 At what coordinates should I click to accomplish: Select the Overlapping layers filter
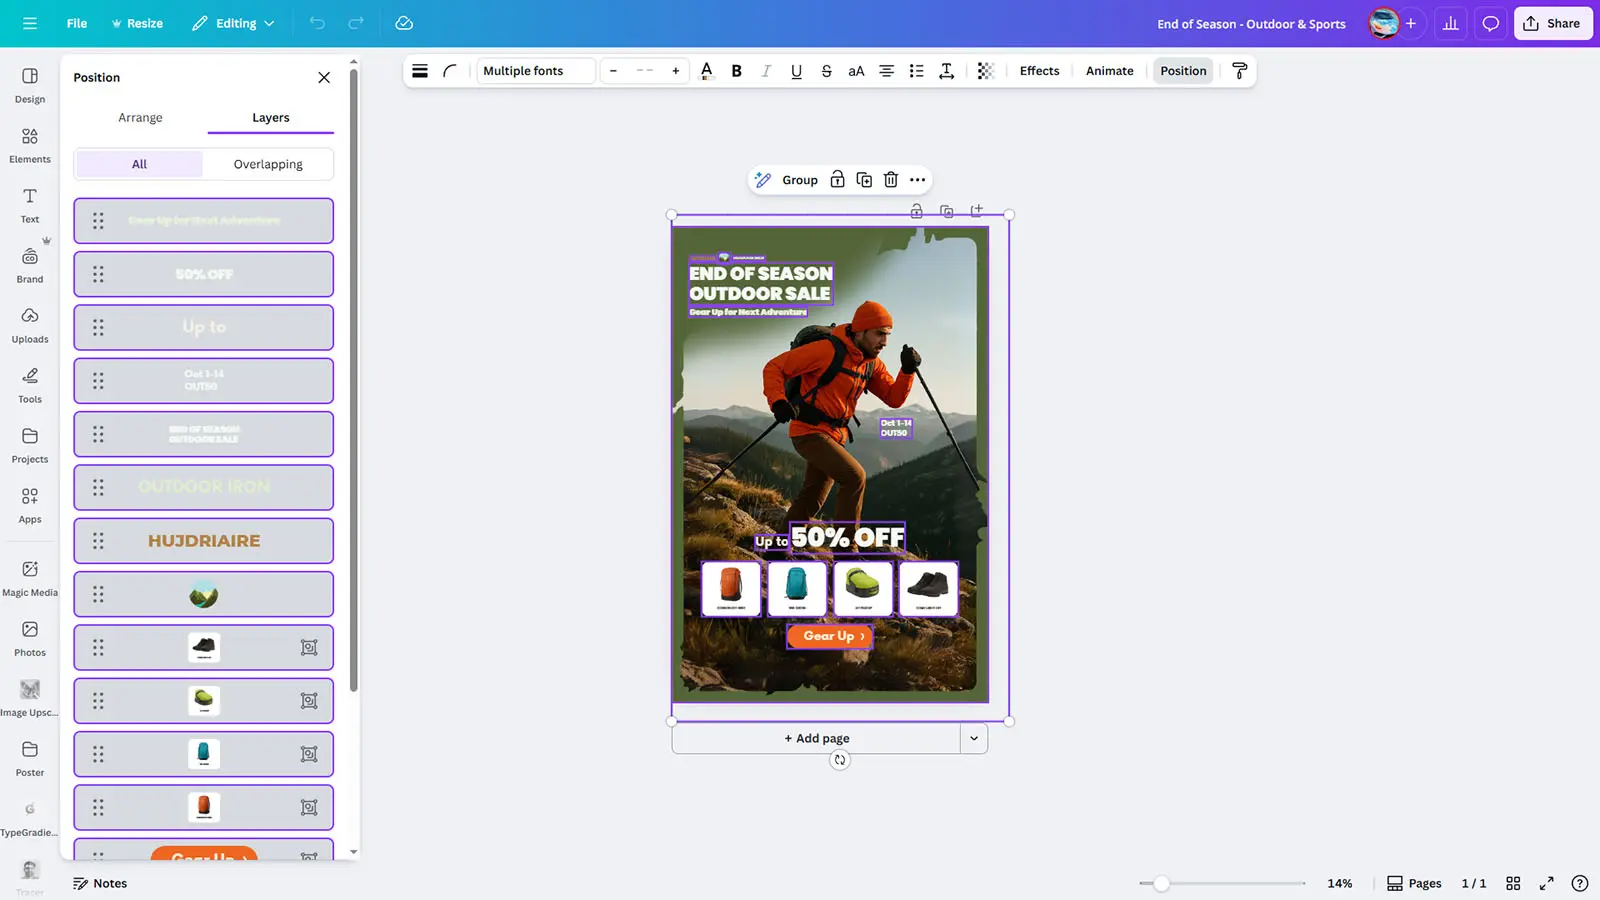point(268,164)
